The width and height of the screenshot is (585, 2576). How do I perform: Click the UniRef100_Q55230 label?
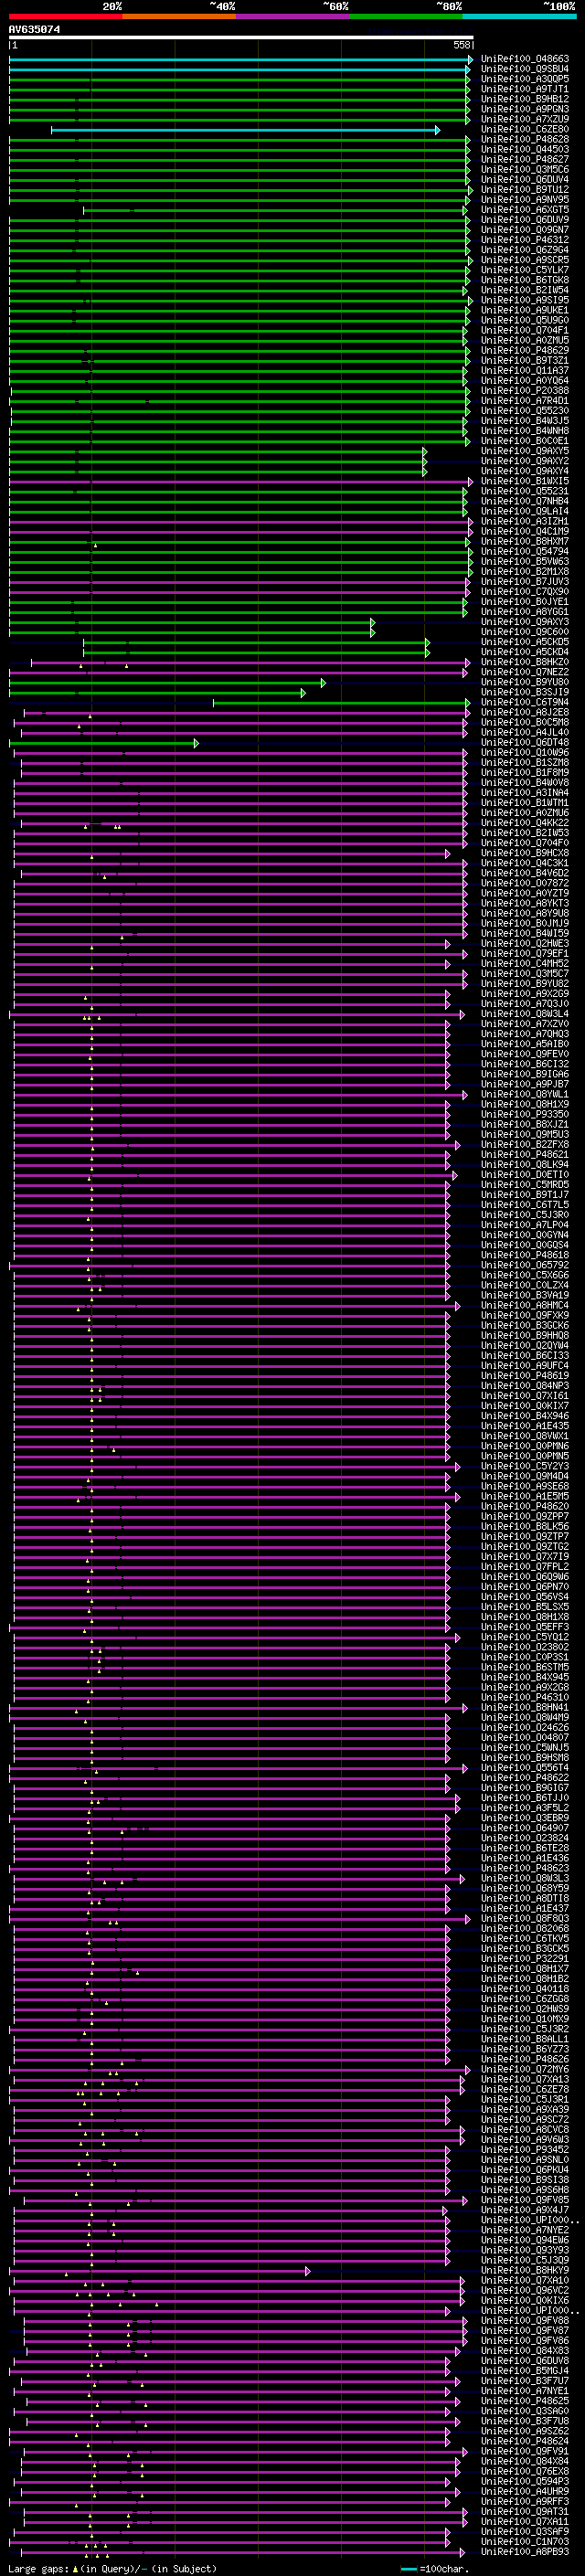[525, 411]
